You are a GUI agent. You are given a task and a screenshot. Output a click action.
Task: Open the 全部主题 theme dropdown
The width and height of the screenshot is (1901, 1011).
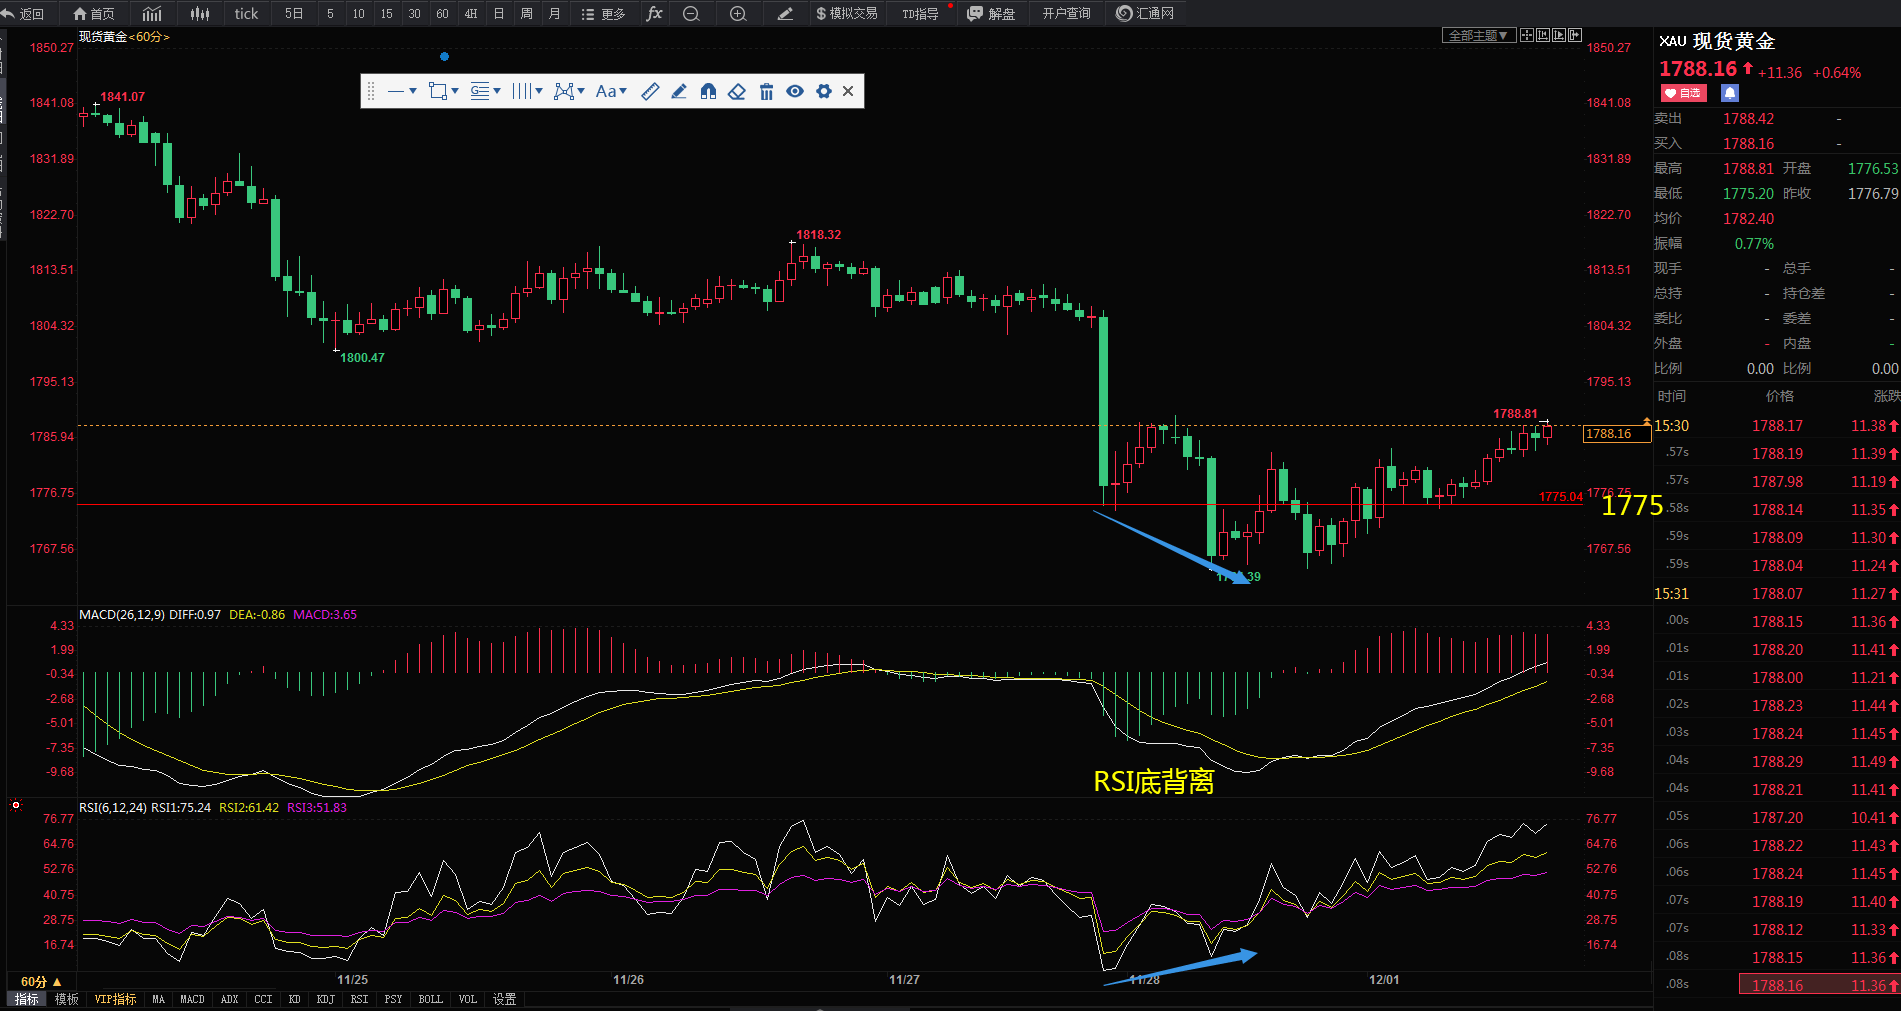(x=1479, y=35)
